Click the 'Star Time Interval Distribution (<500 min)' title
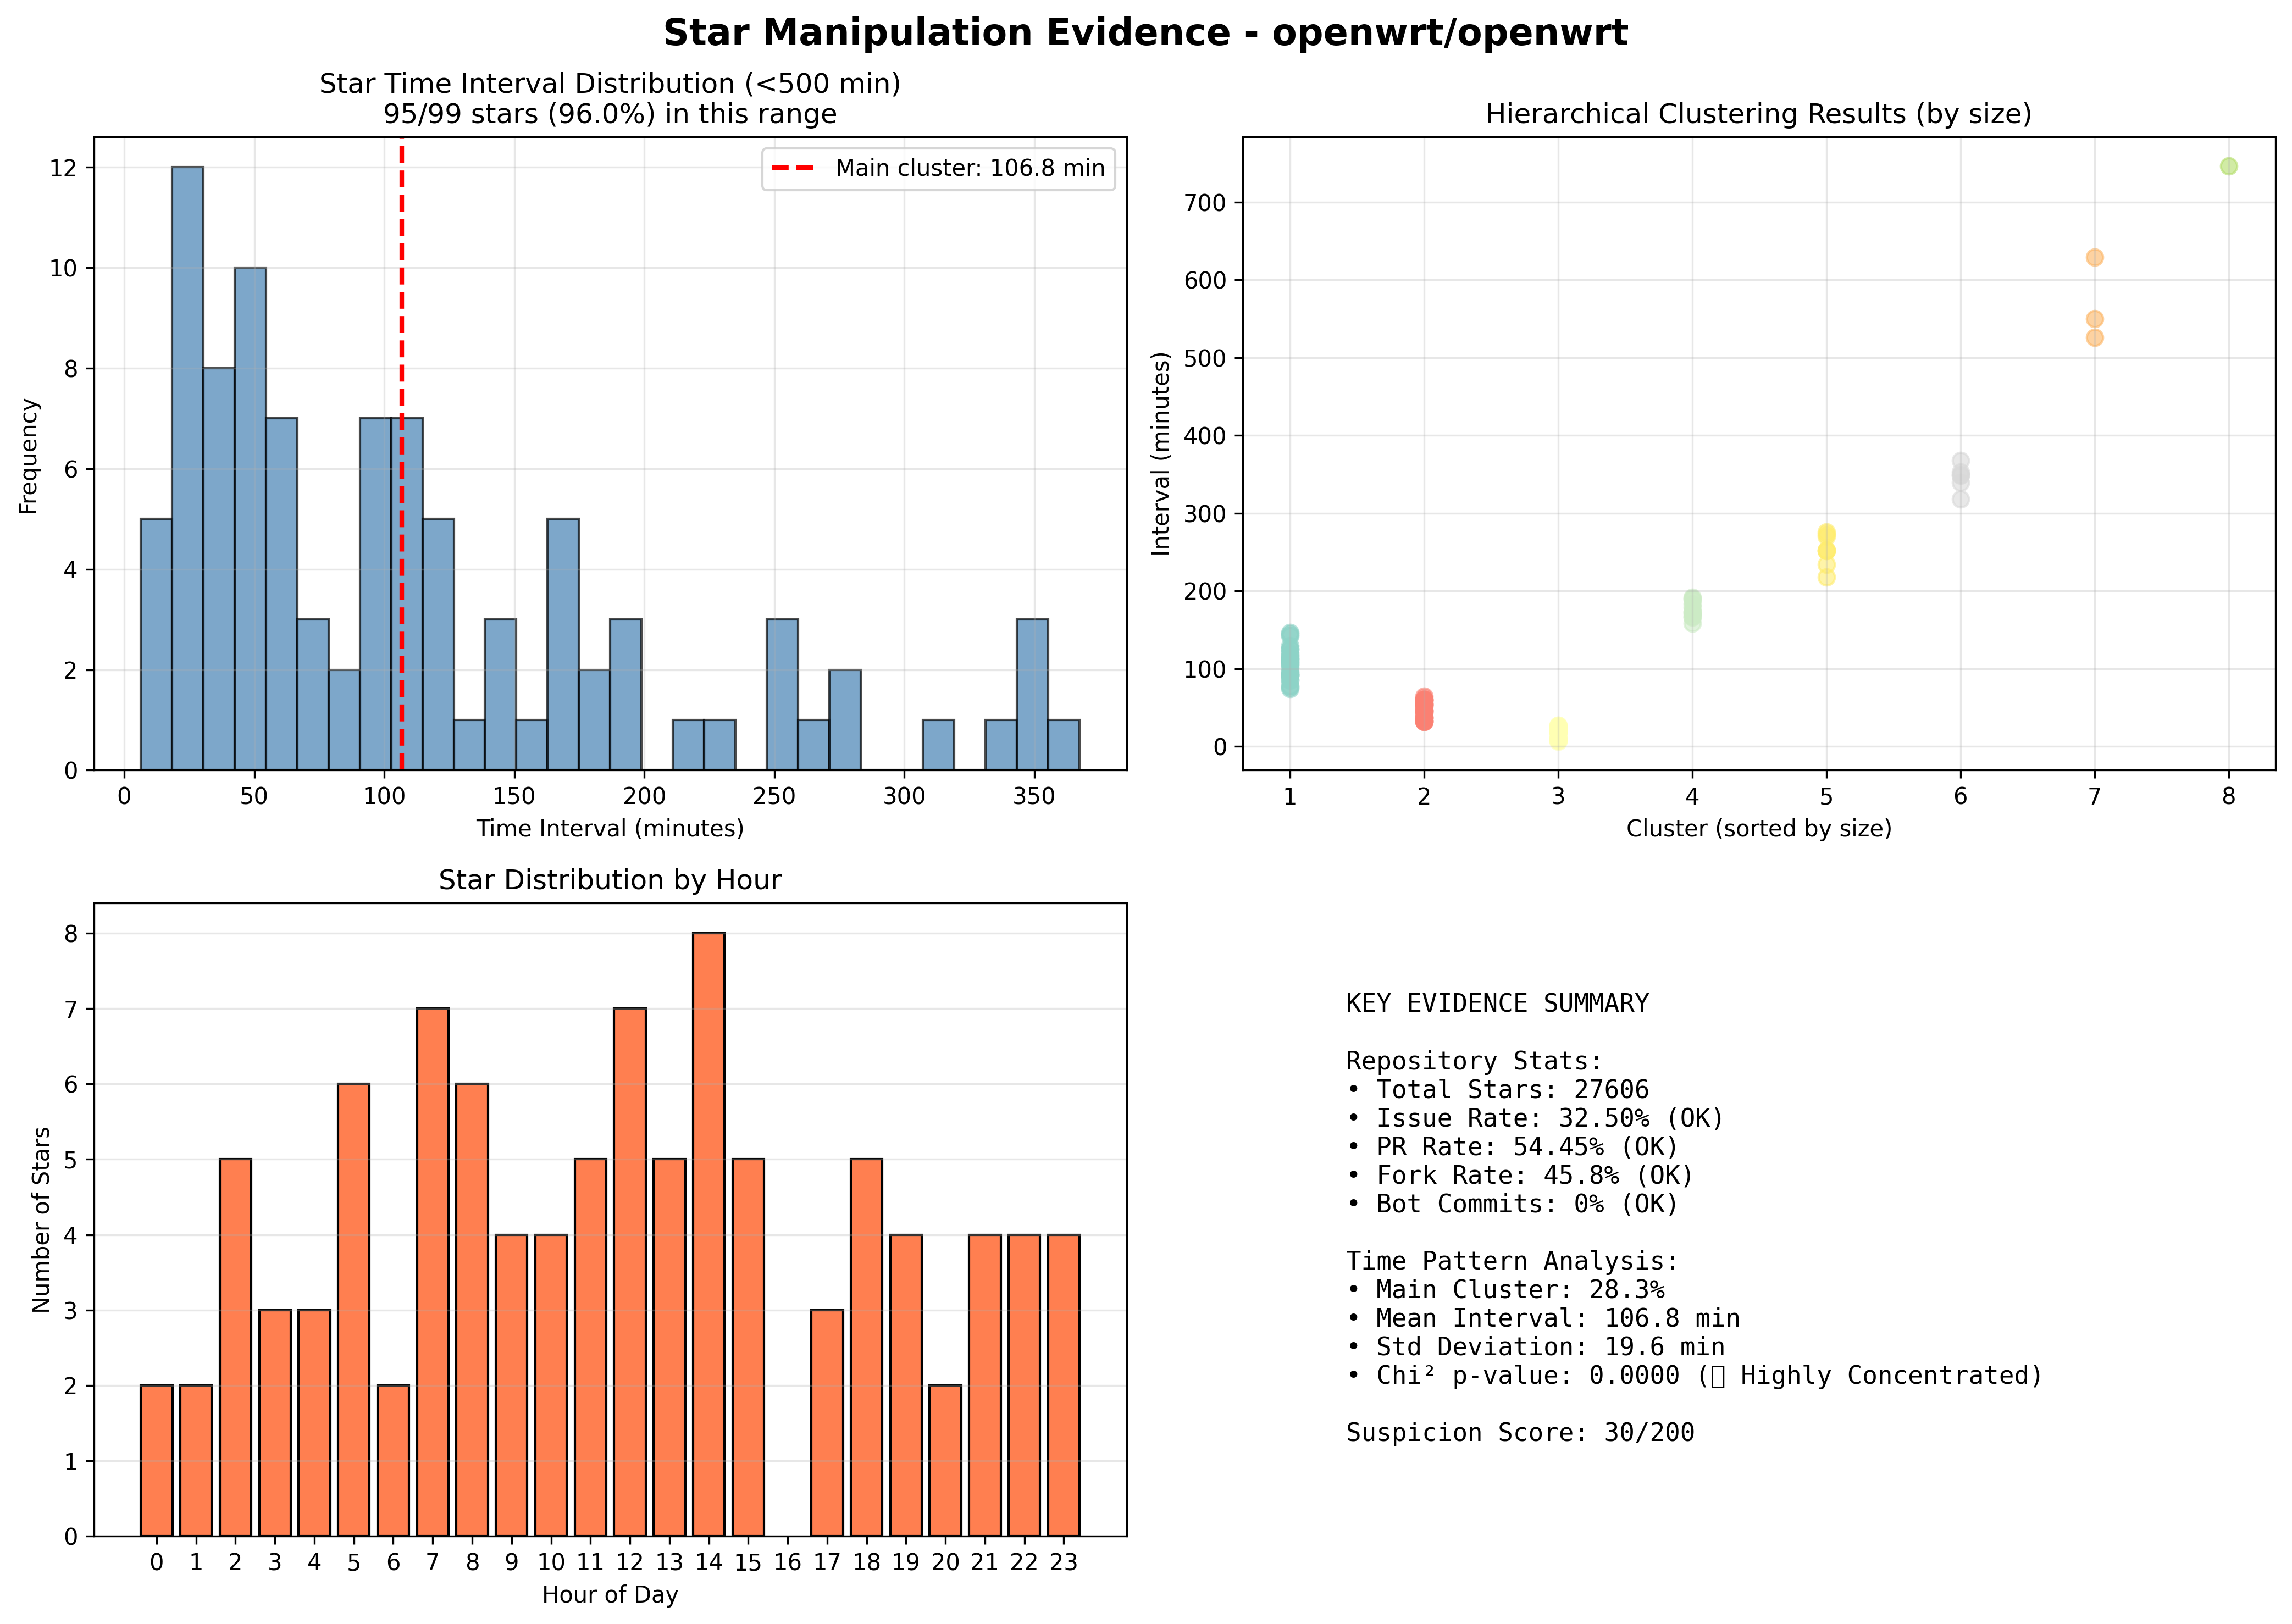The height and width of the screenshot is (1624, 2292). [x=610, y=84]
